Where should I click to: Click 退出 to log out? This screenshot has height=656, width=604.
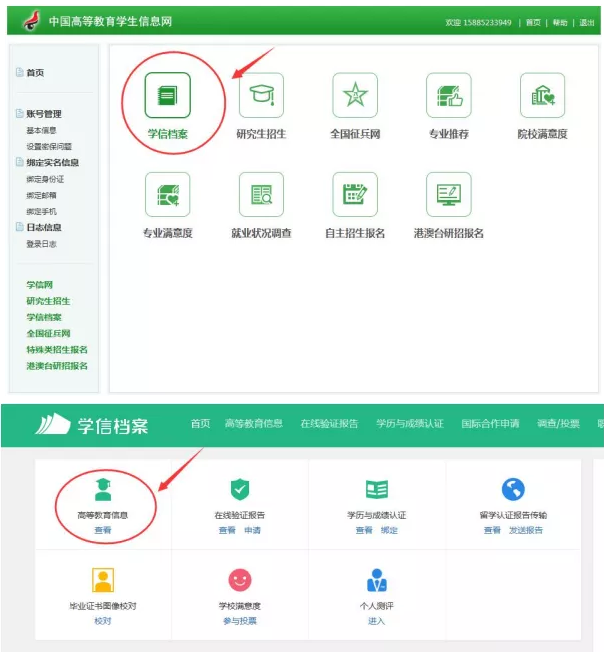tap(586, 23)
